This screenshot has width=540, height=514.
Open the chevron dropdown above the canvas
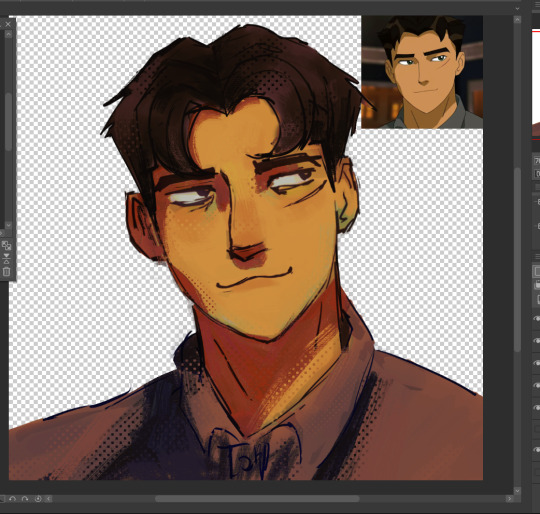(517, 8)
